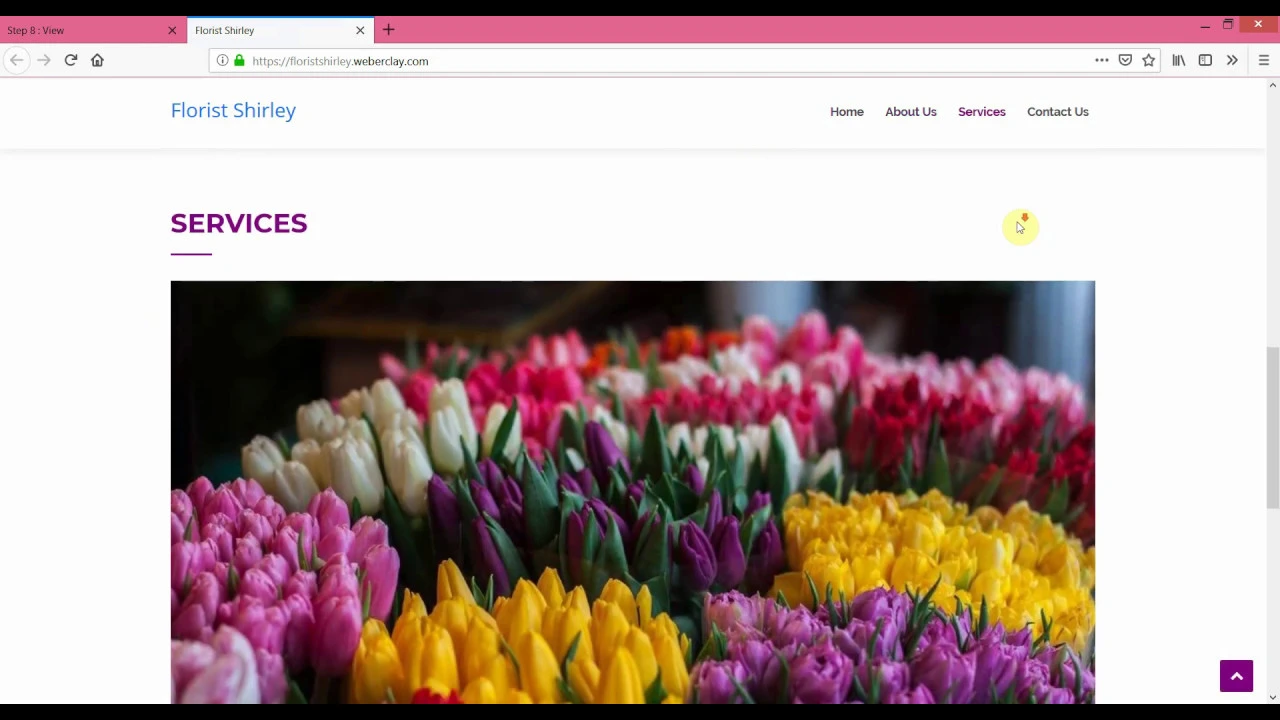
Task: Open the Services navigation link
Action: pos(982,112)
